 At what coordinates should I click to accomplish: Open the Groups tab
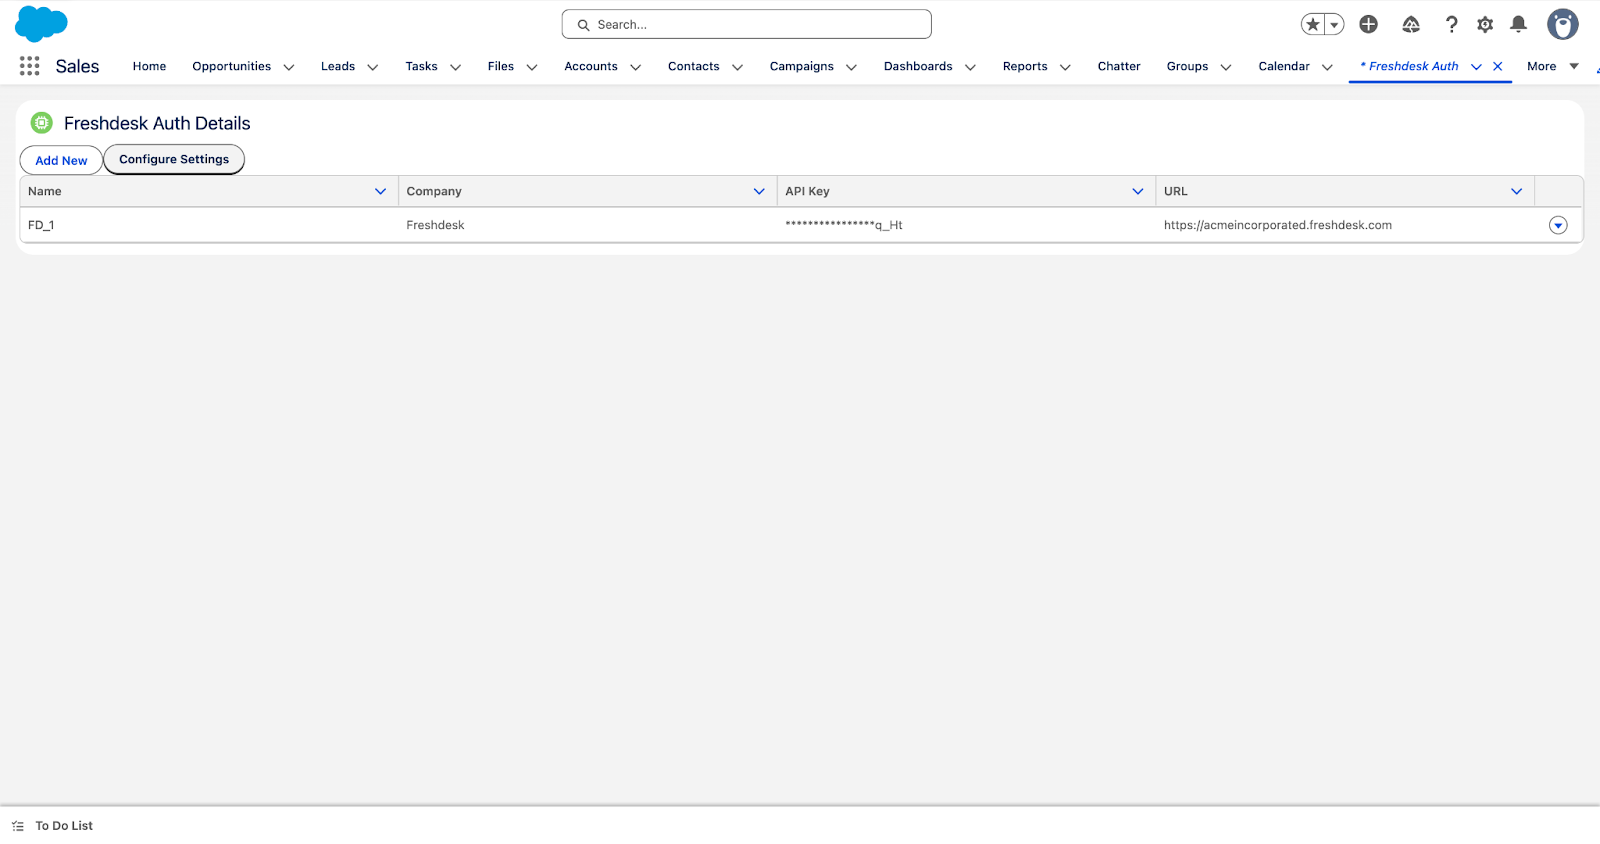1187,66
